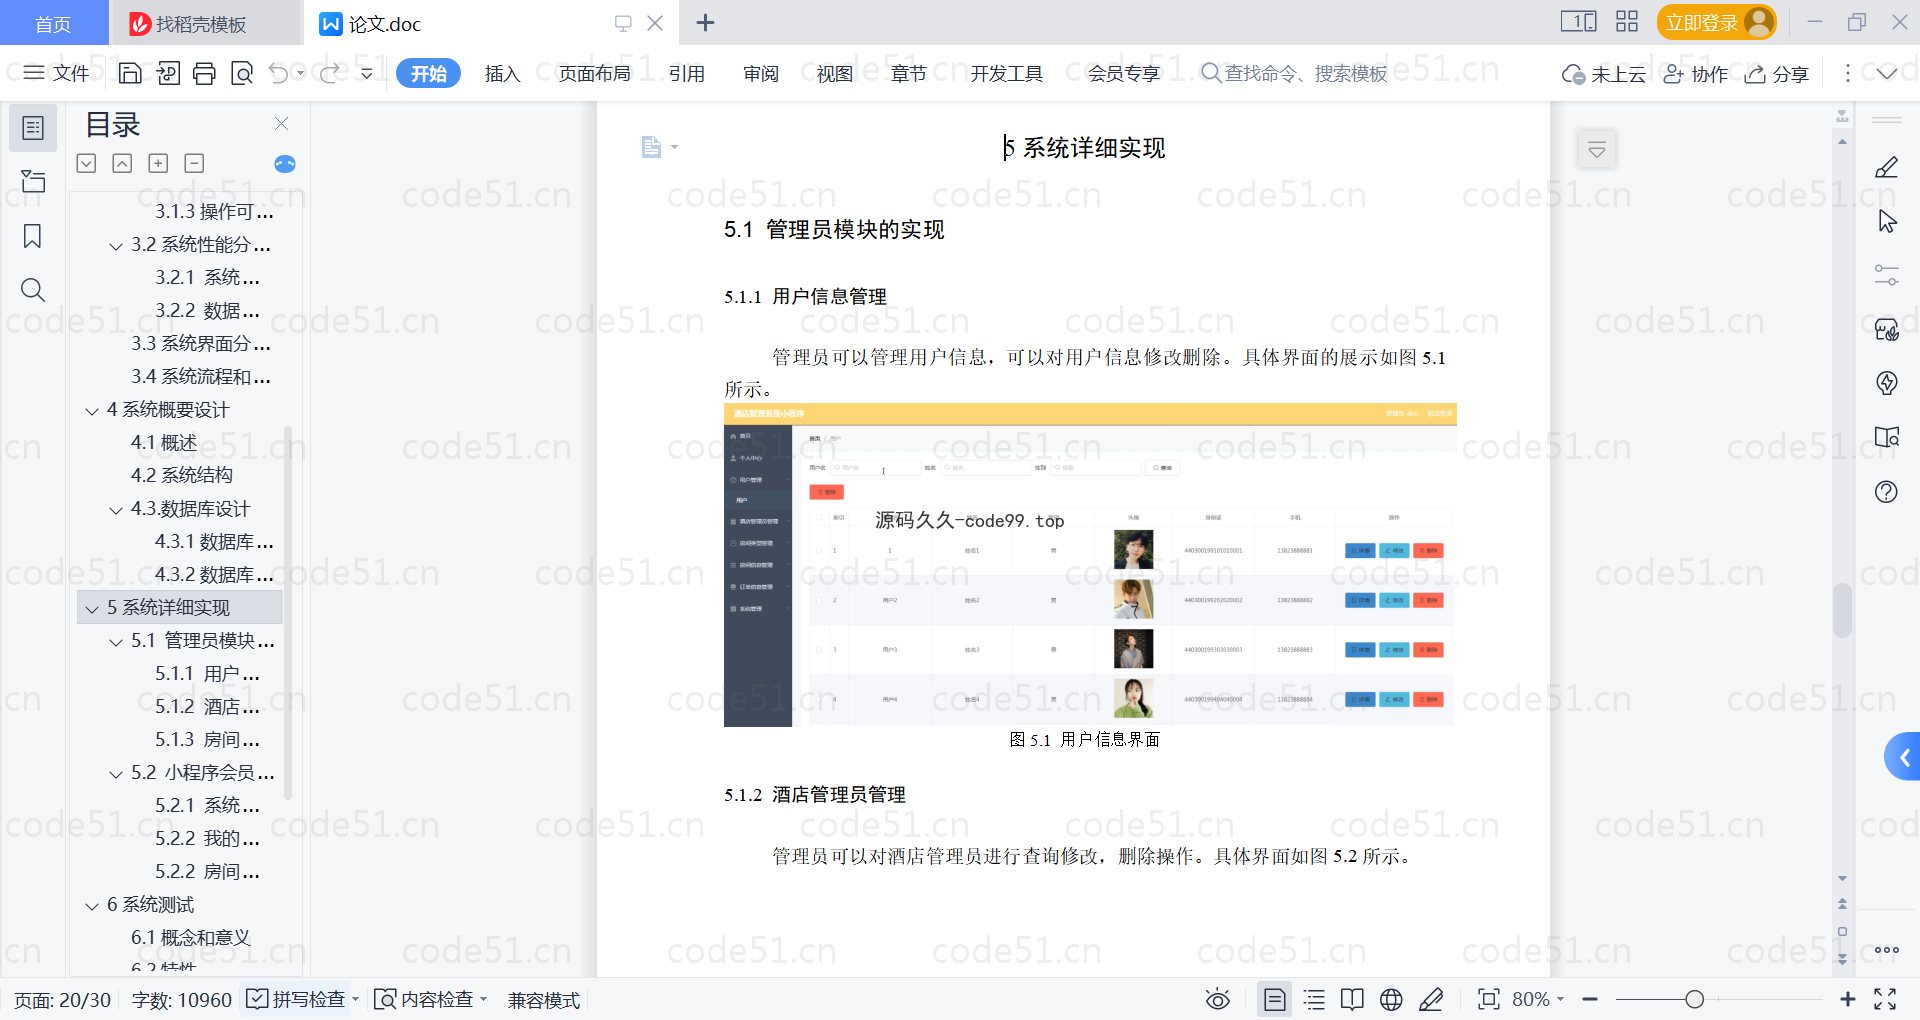
Task: Click the document vertical scrollbar thumb
Action: pyautogui.click(x=1842, y=610)
